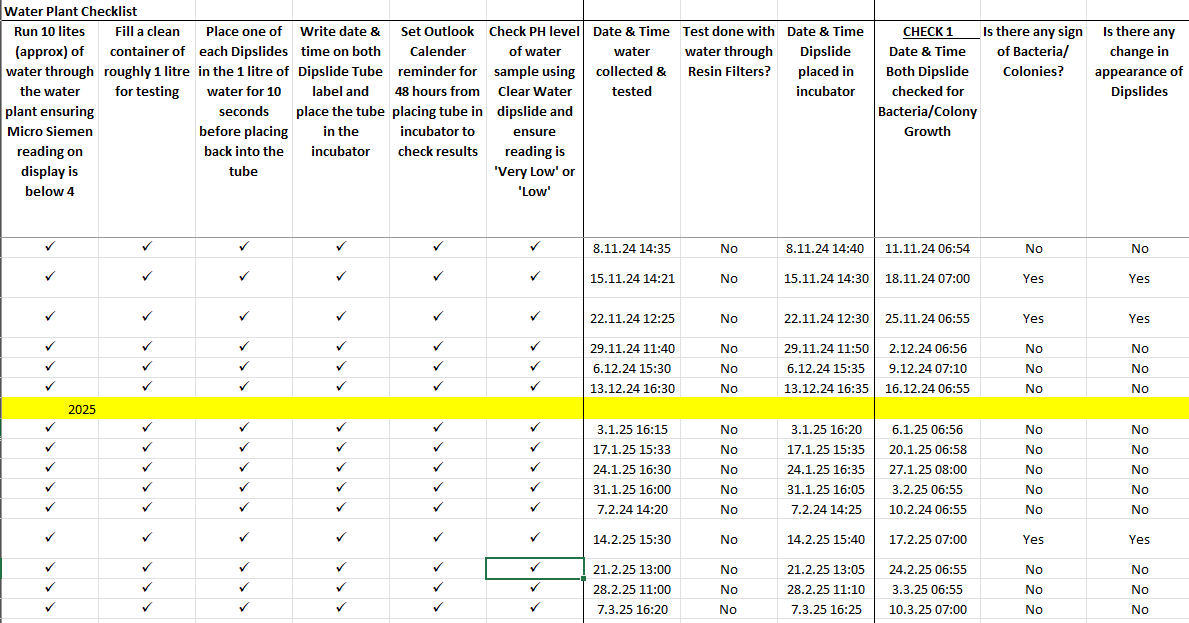Select the "8.11.24 14:35" water collected cell
This screenshot has height=623, width=1189.
point(630,249)
